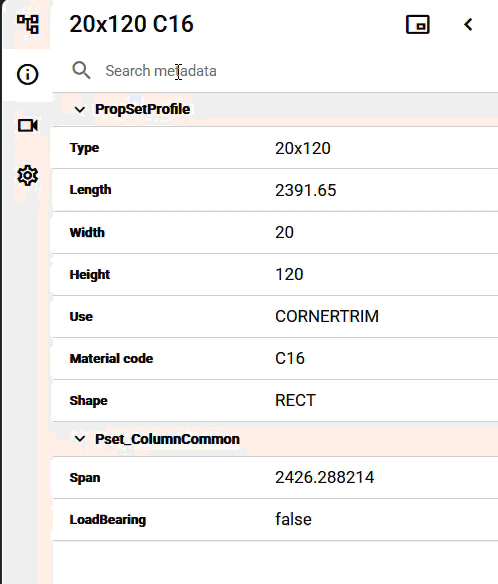Select the Width property label
Viewport: 498px width, 584px height.
(87, 232)
